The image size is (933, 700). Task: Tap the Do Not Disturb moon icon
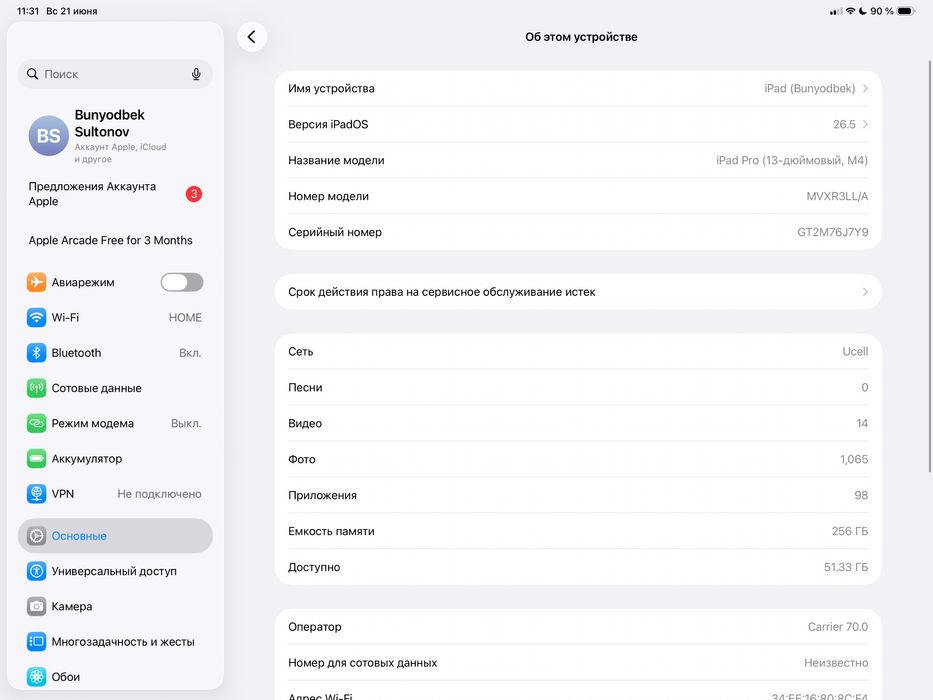tap(862, 11)
